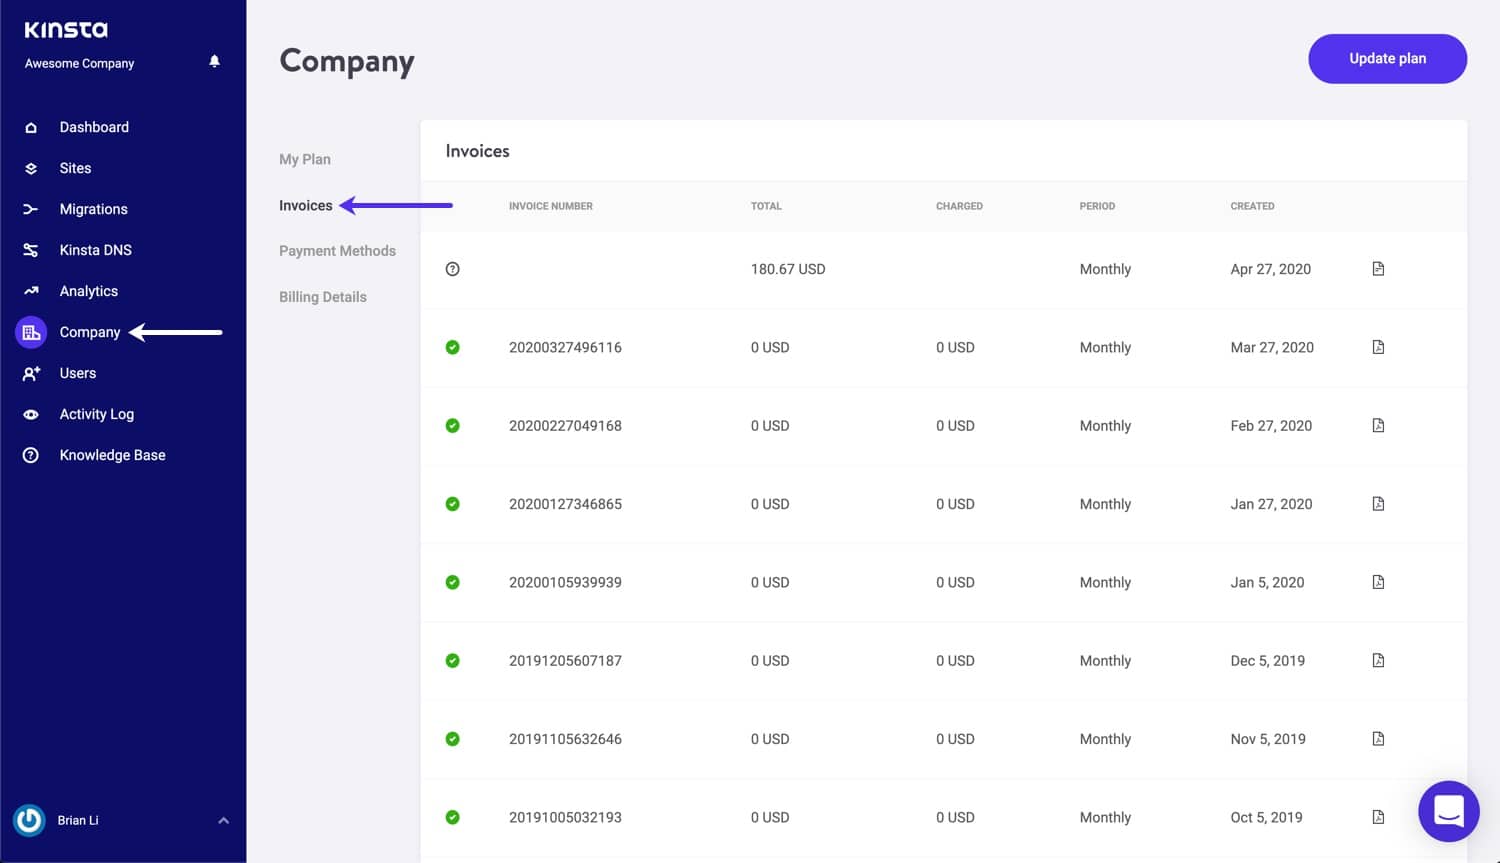Select Company in the sidebar
1500x863 pixels.
point(89,333)
